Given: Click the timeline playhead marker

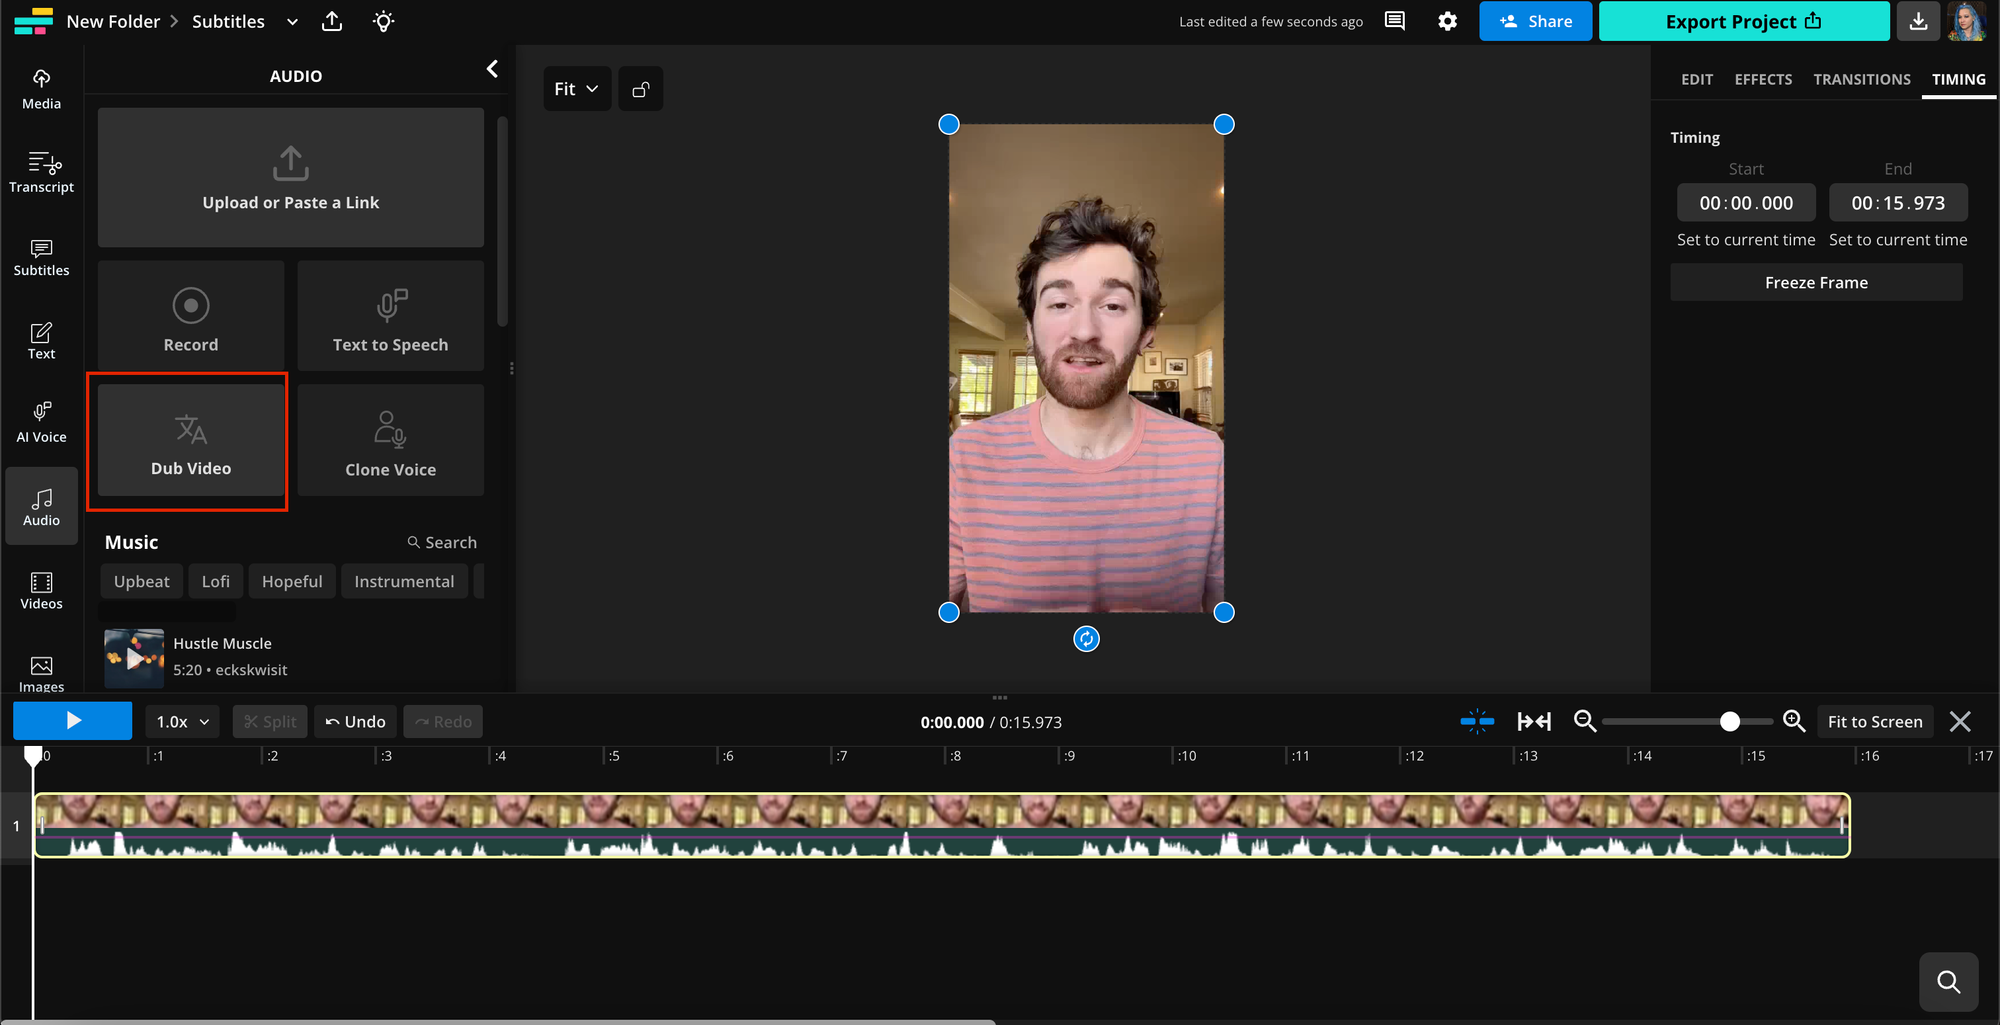Looking at the screenshot, I should point(33,756).
